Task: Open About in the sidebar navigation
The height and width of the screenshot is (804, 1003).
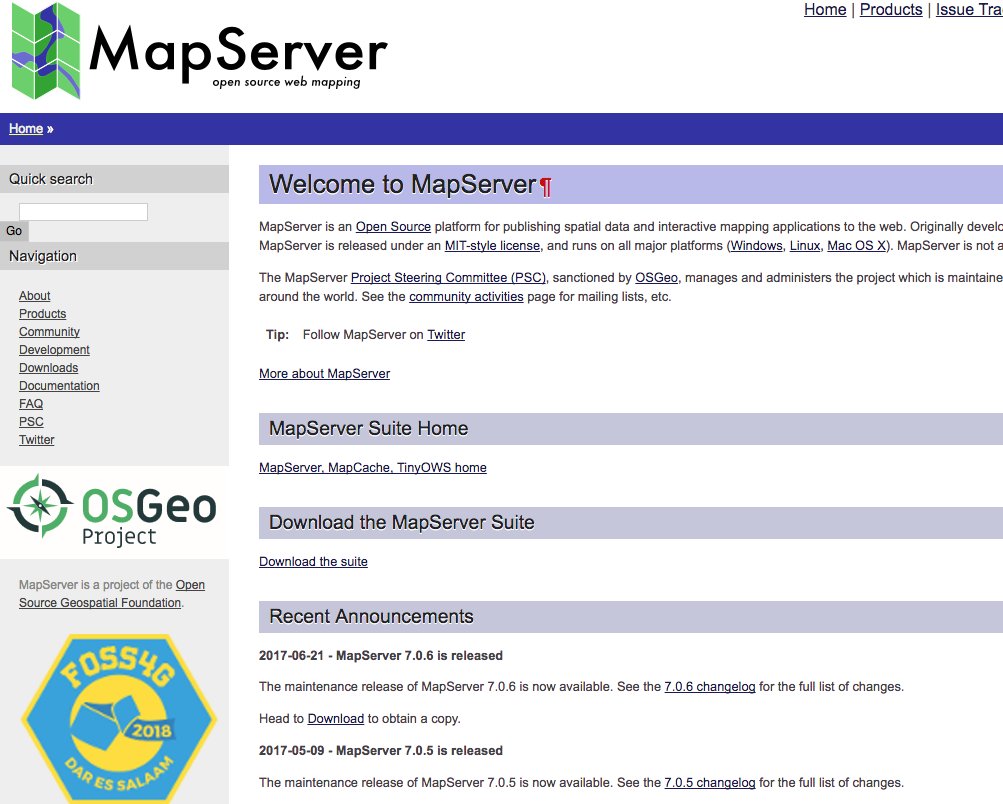Action: click(x=35, y=296)
